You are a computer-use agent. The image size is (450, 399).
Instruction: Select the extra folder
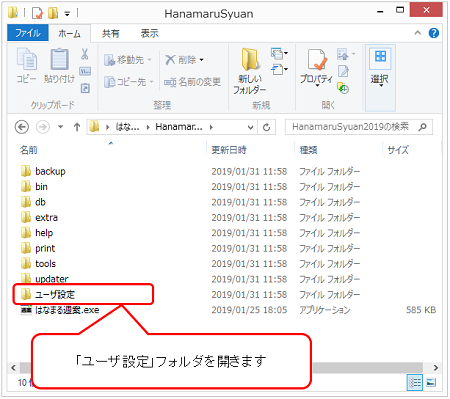pyautogui.click(x=39, y=218)
